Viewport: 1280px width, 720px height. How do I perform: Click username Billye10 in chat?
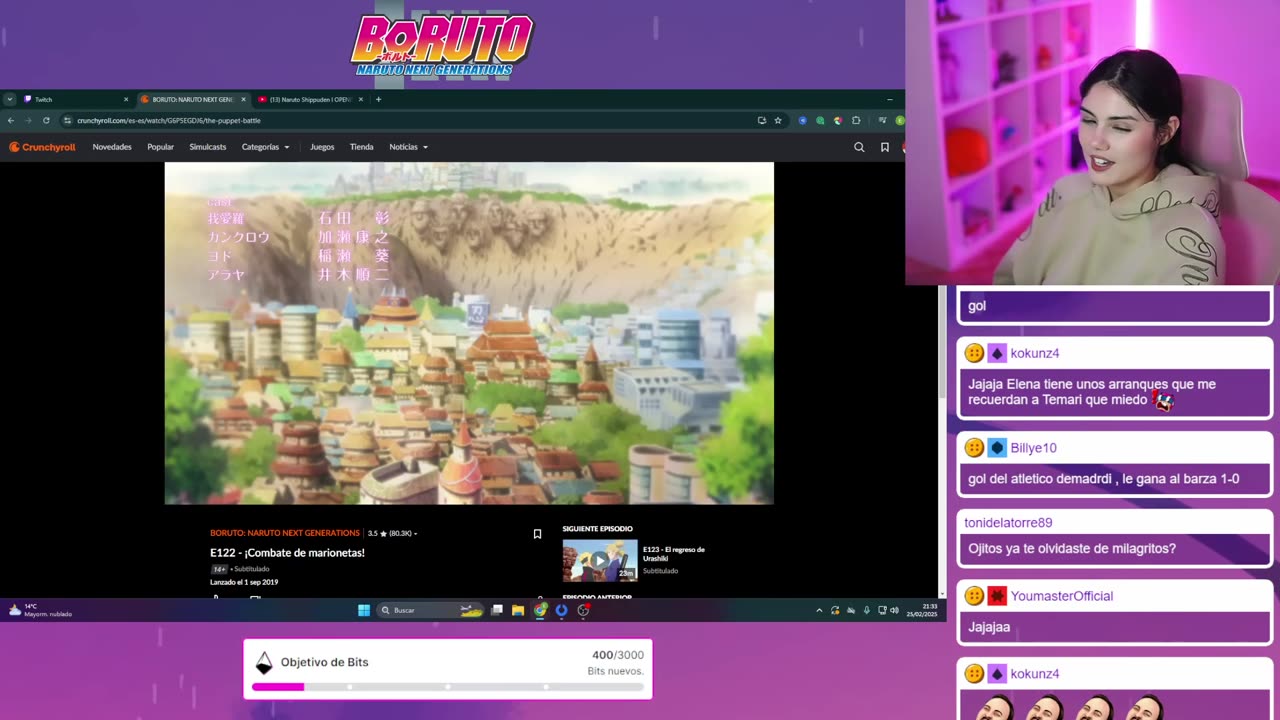coord(1033,448)
